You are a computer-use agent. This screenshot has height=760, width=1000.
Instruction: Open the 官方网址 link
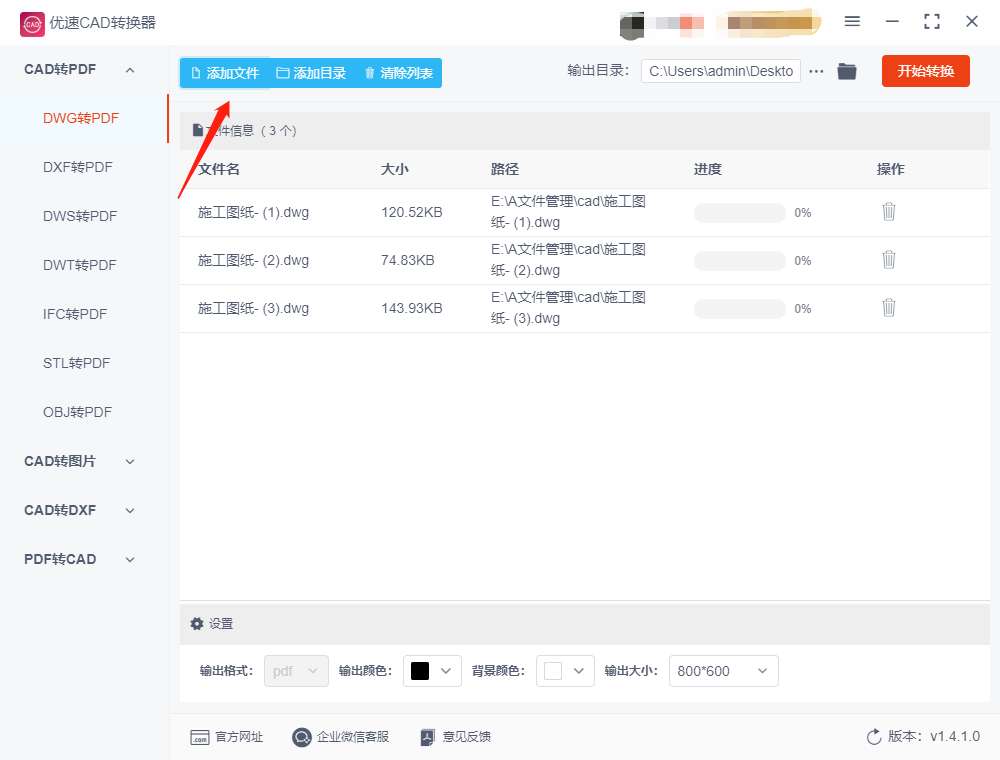point(226,737)
